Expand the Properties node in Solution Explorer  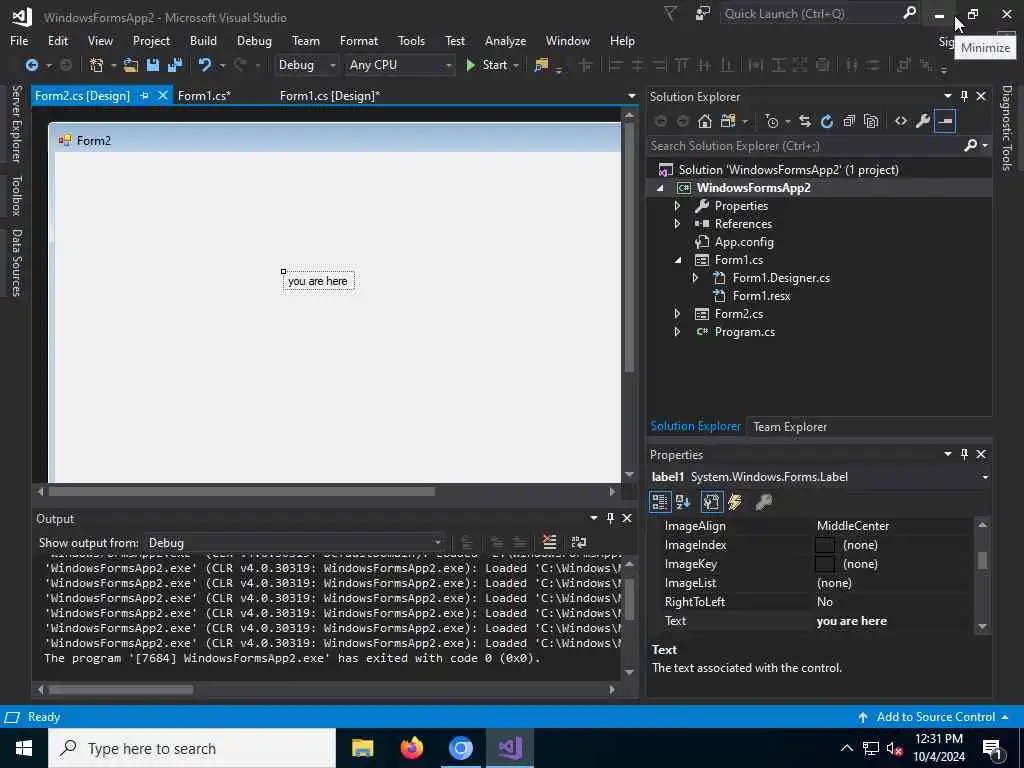677,206
